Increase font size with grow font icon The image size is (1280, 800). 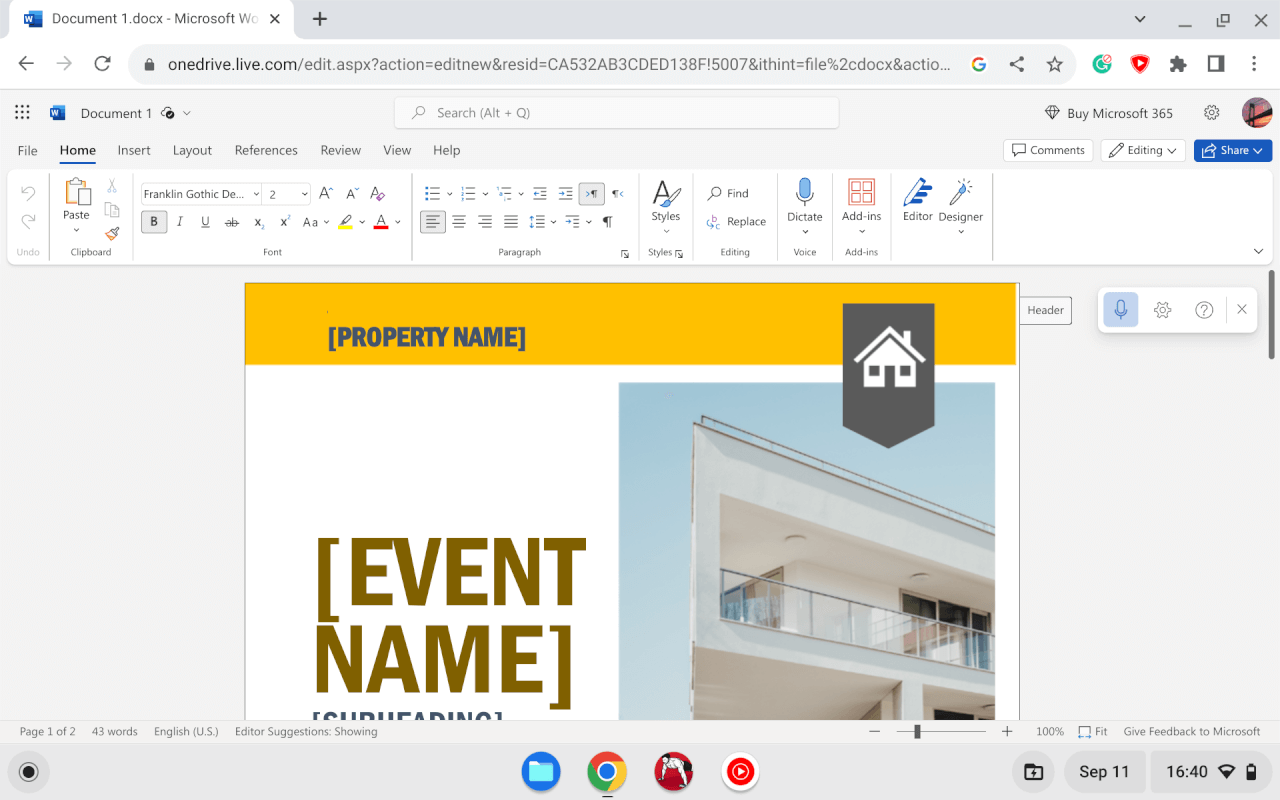coord(326,194)
